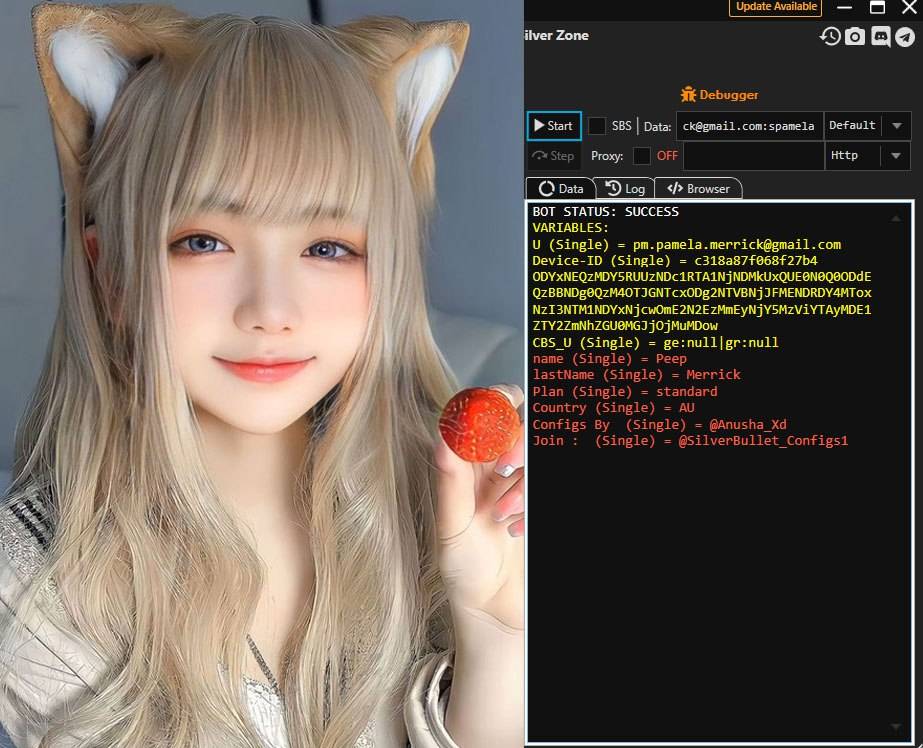Toggle the Proxy checkbox

tap(642, 156)
